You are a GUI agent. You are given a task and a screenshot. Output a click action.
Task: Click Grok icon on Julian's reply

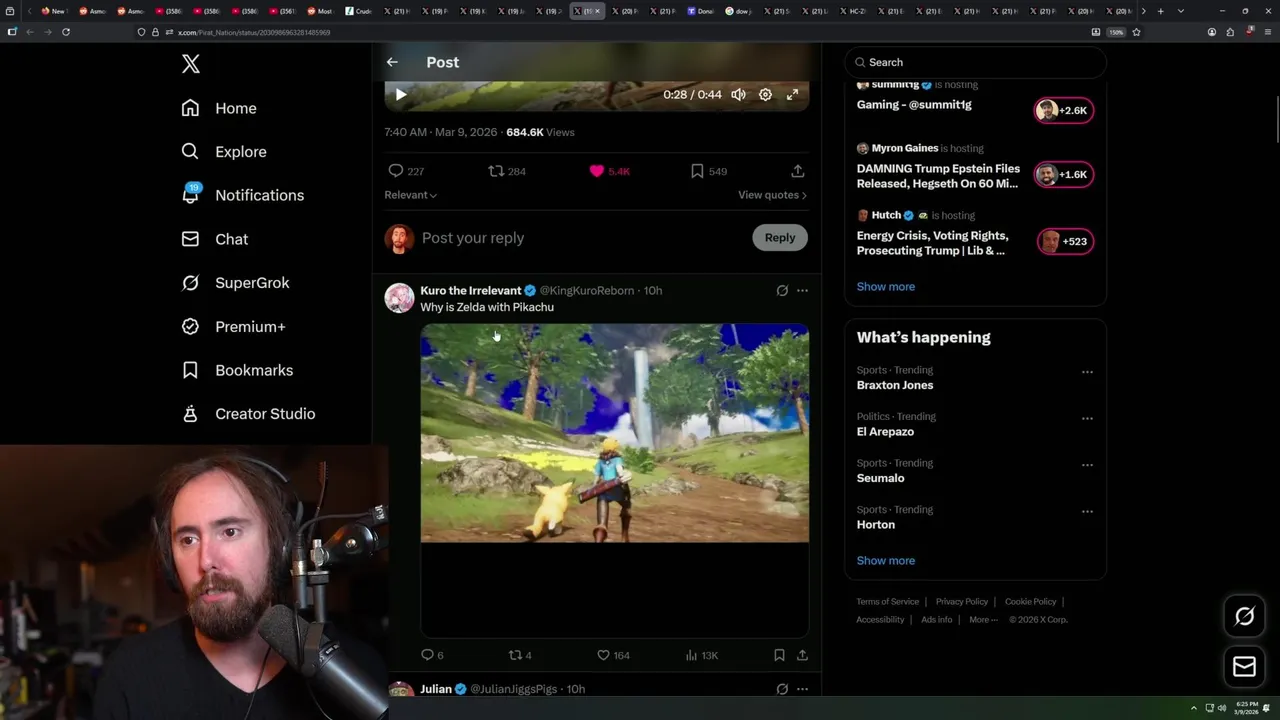[x=782, y=689]
